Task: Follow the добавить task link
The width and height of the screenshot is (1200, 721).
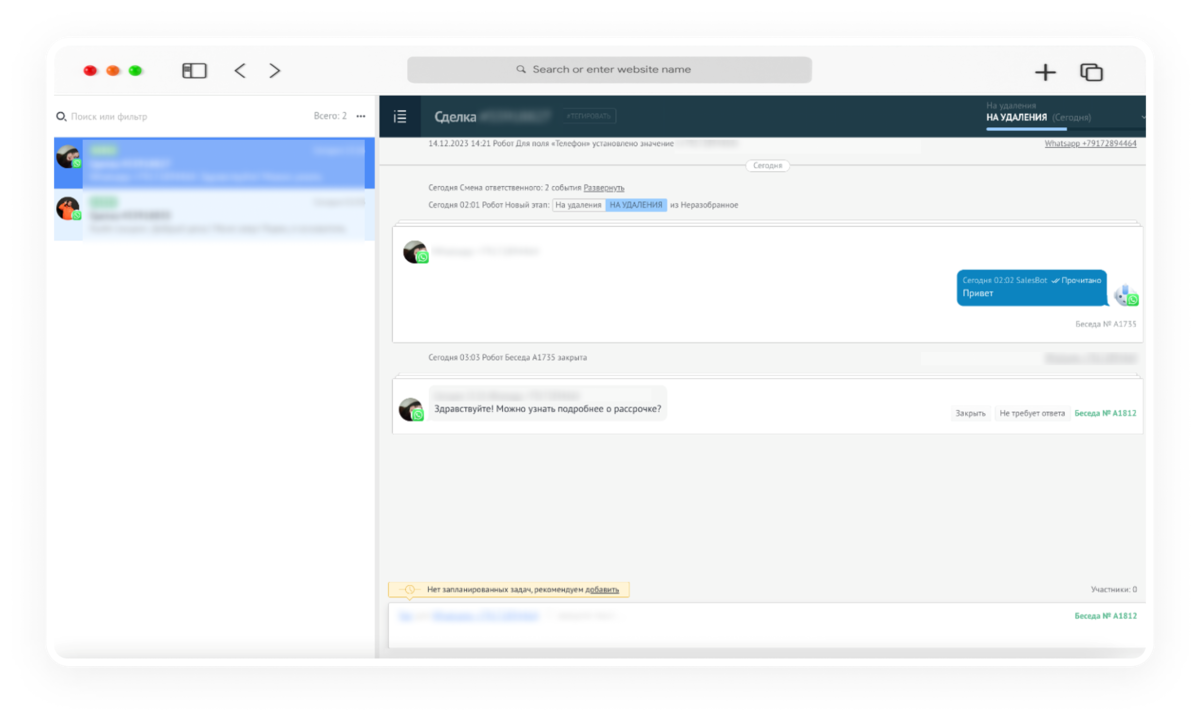Action: point(602,590)
